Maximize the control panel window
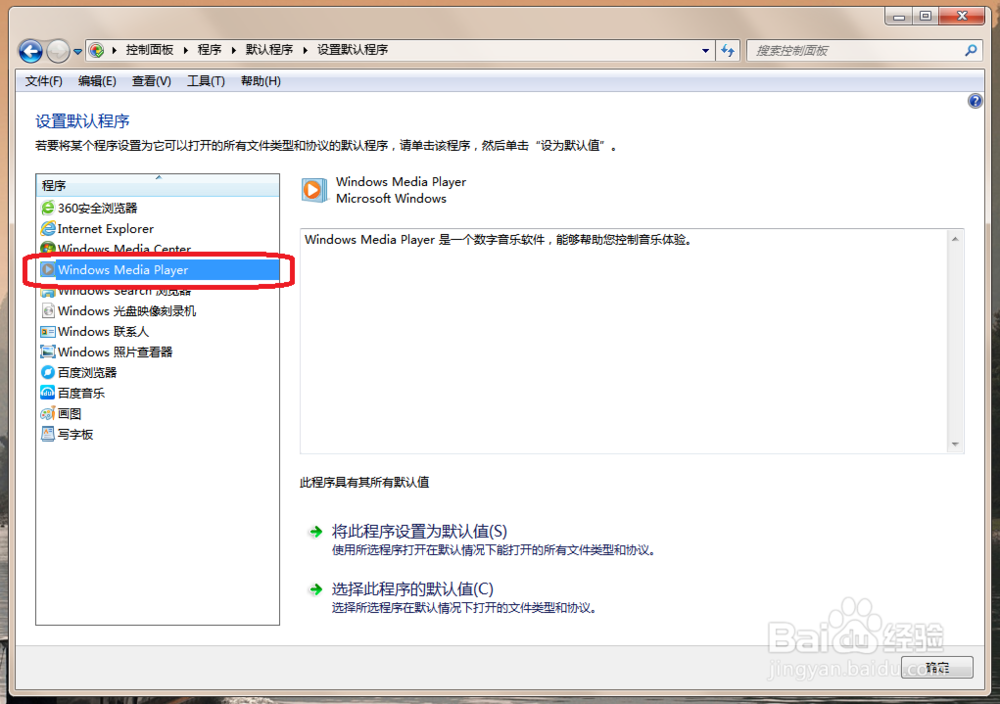The image size is (1000, 704). click(925, 17)
